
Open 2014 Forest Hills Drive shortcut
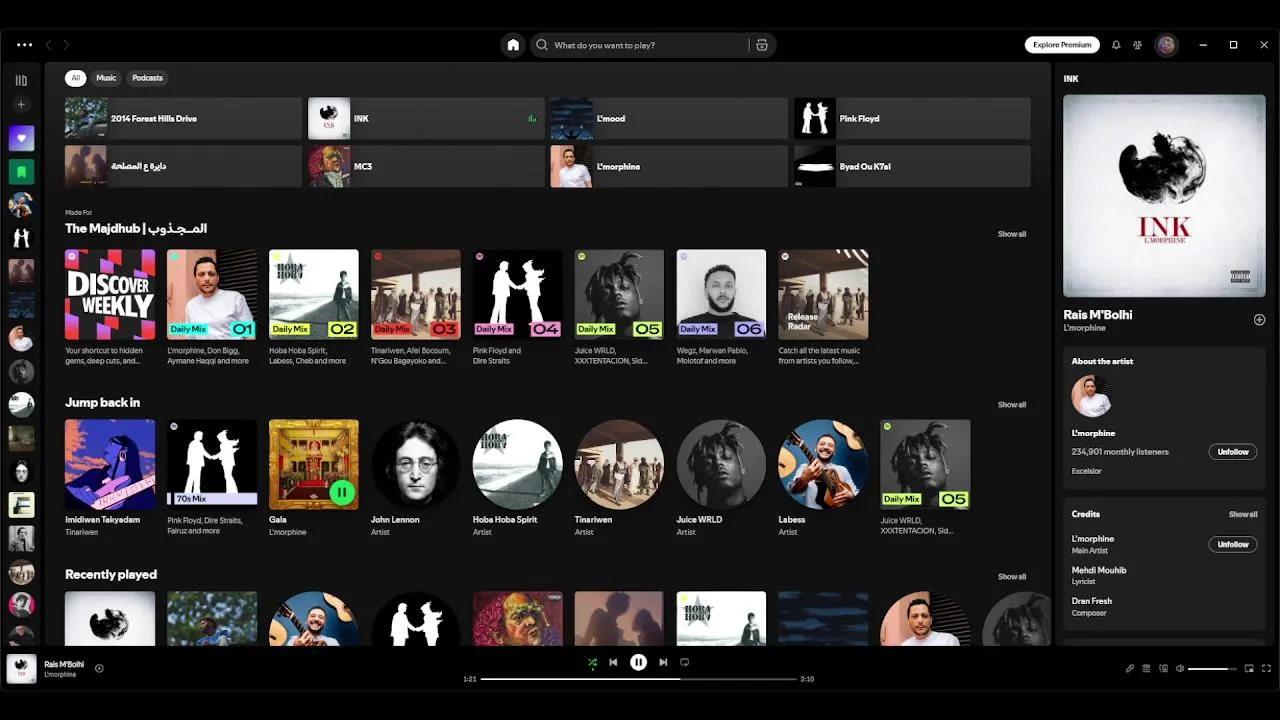tap(183, 118)
